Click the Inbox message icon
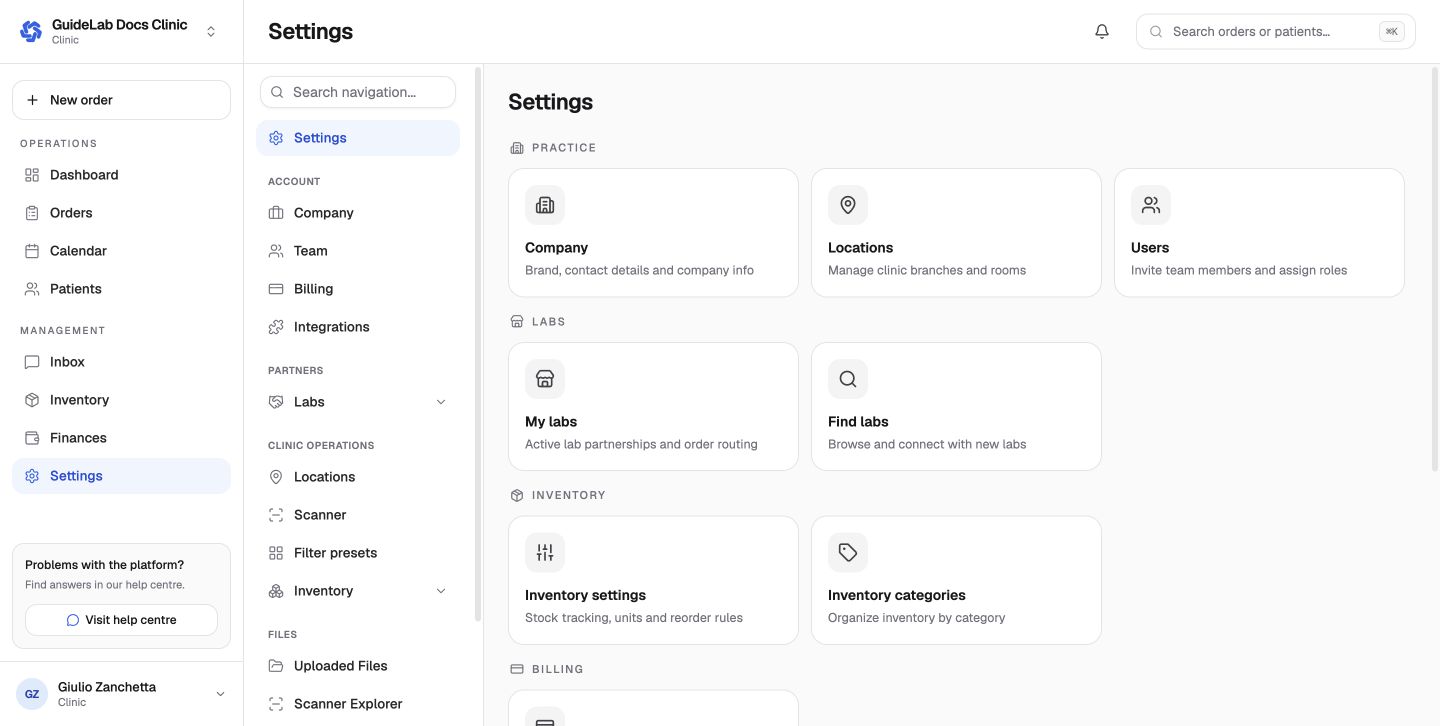 pyautogui.click(x=32, y=362)
